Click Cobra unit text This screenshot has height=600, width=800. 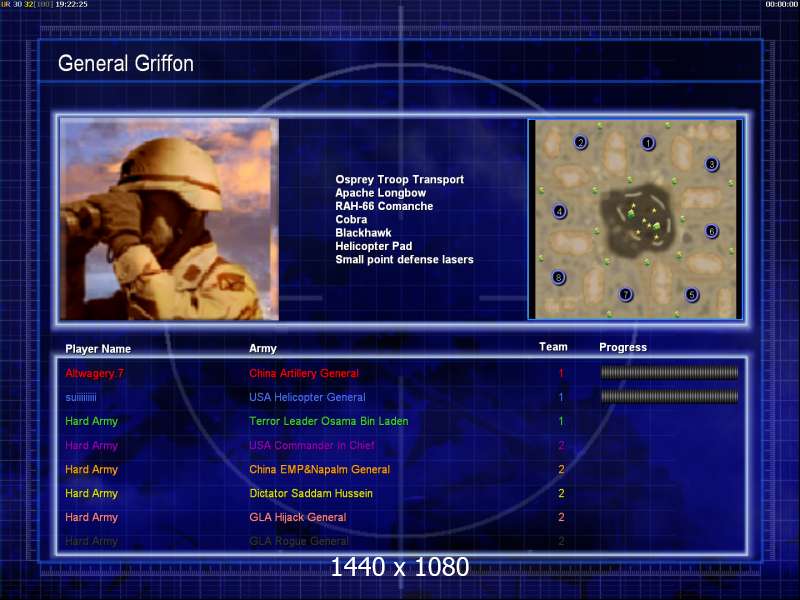[351, 219]
